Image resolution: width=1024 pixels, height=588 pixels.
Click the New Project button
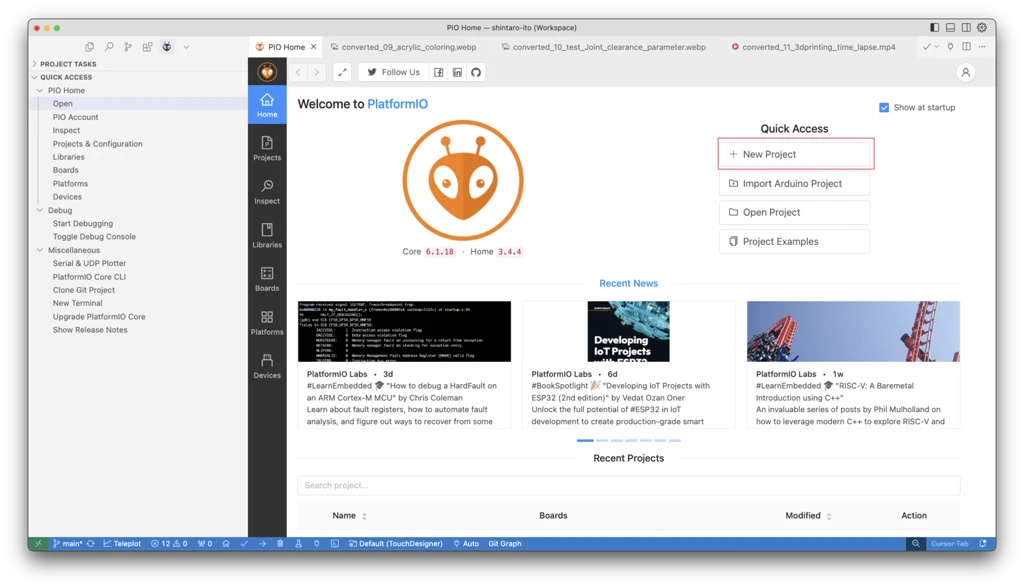coord(795,154)
